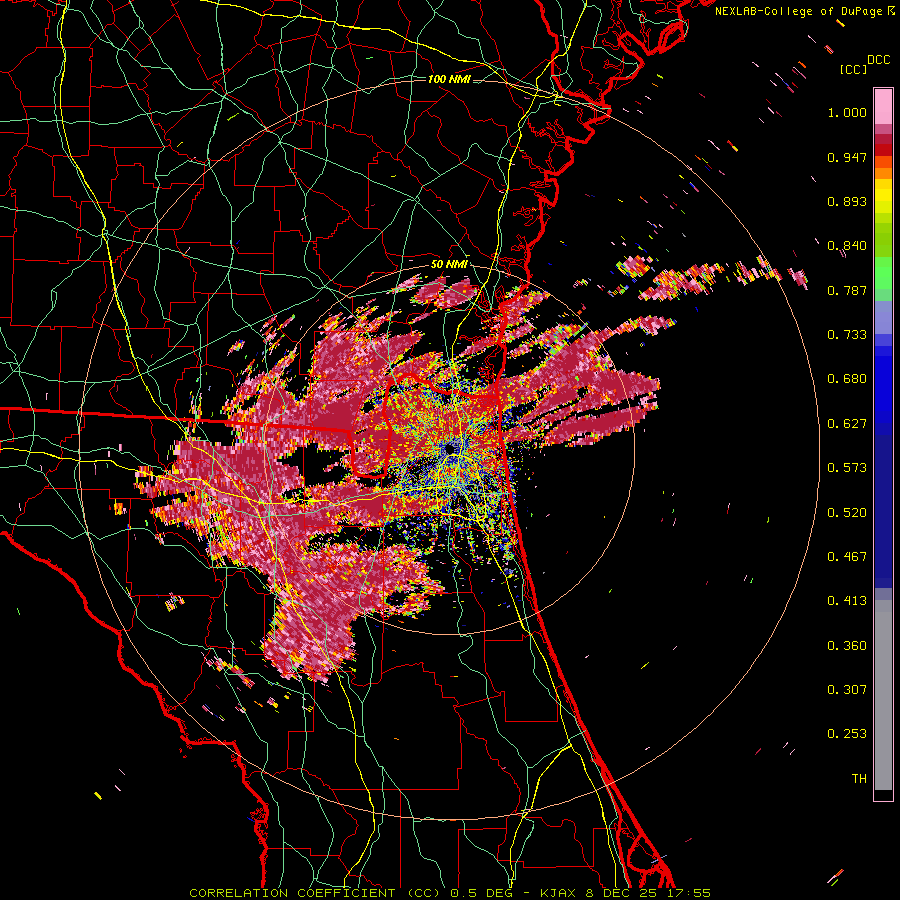This screenshot has width=900, height=900.
Task: Click the 1.000 value on the color scale
Action: coord(847,112)
